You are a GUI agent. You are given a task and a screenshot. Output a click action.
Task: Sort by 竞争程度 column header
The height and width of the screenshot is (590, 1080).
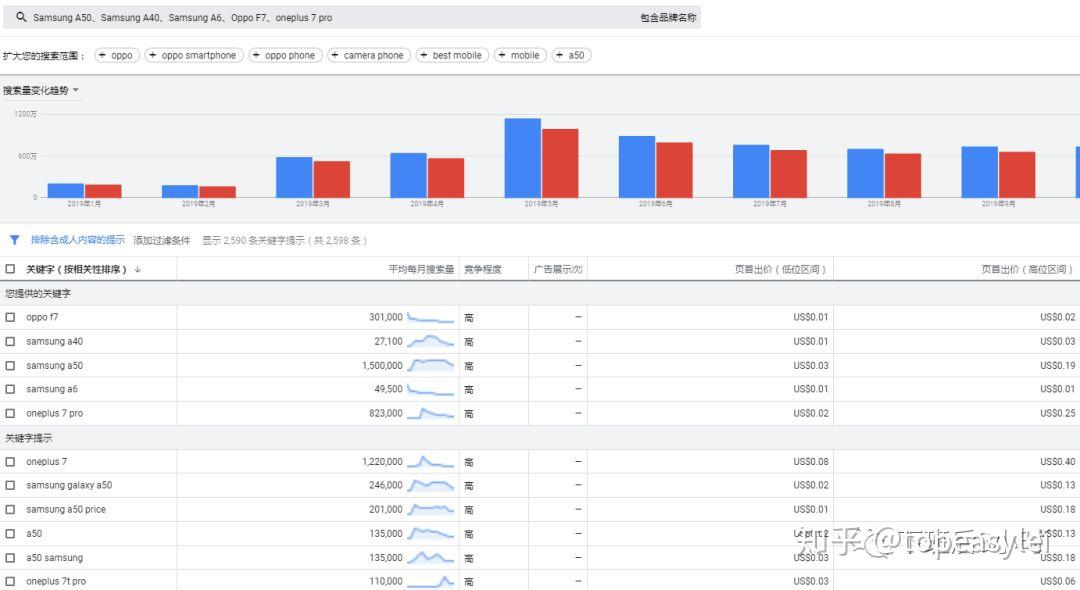(483, 269)
